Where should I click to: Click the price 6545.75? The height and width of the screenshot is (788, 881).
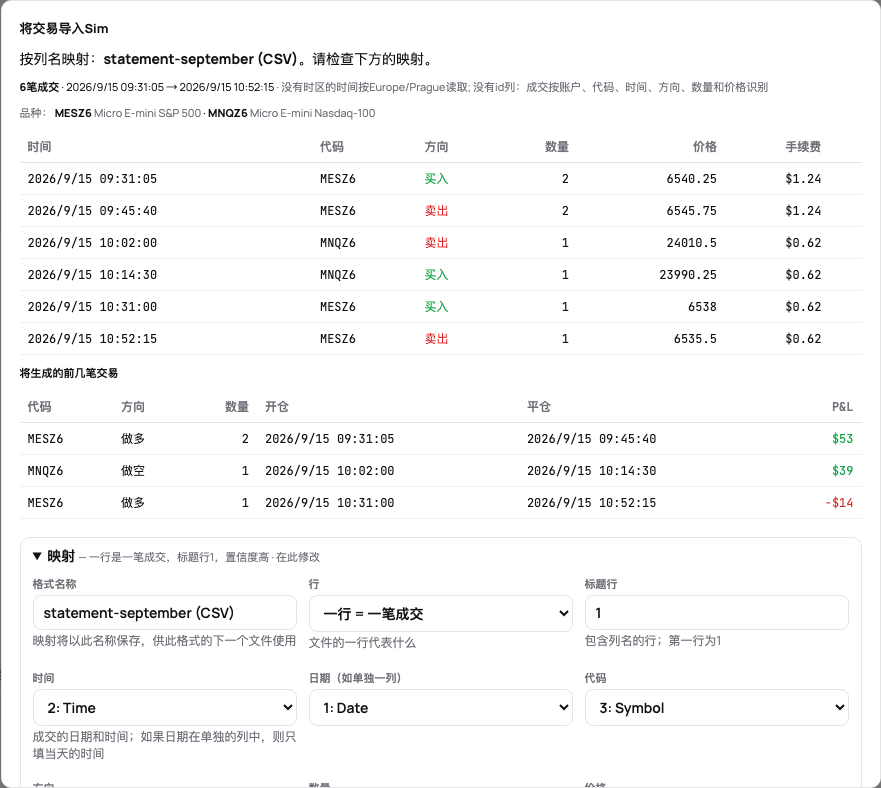(x=691, y=211)
